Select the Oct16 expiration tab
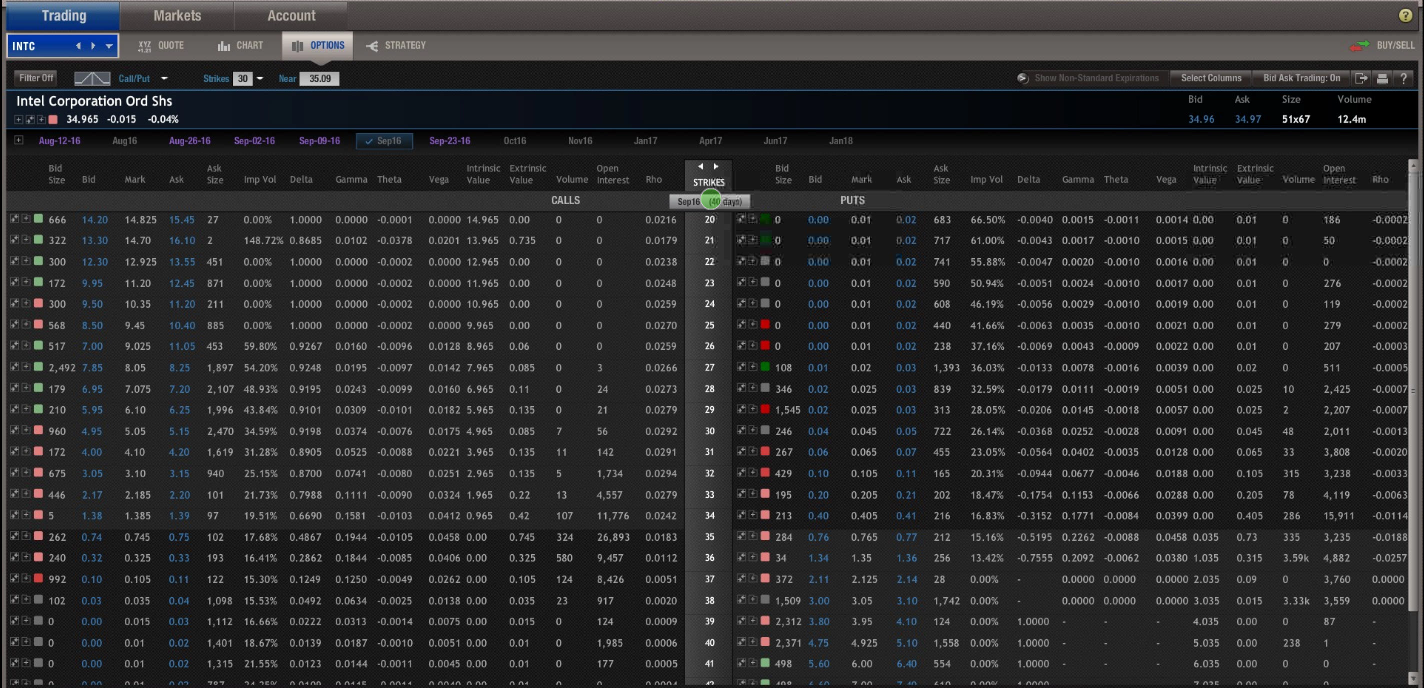The image size is (1424, 688). tap(515, 141)
